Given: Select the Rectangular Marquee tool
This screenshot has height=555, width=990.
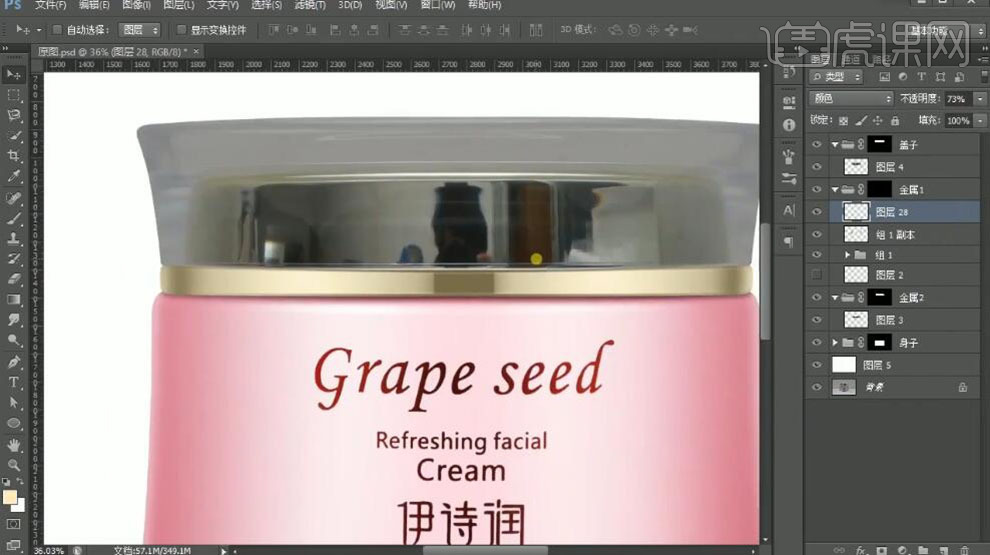Looking at the screenshot, I should click(13, 95).
